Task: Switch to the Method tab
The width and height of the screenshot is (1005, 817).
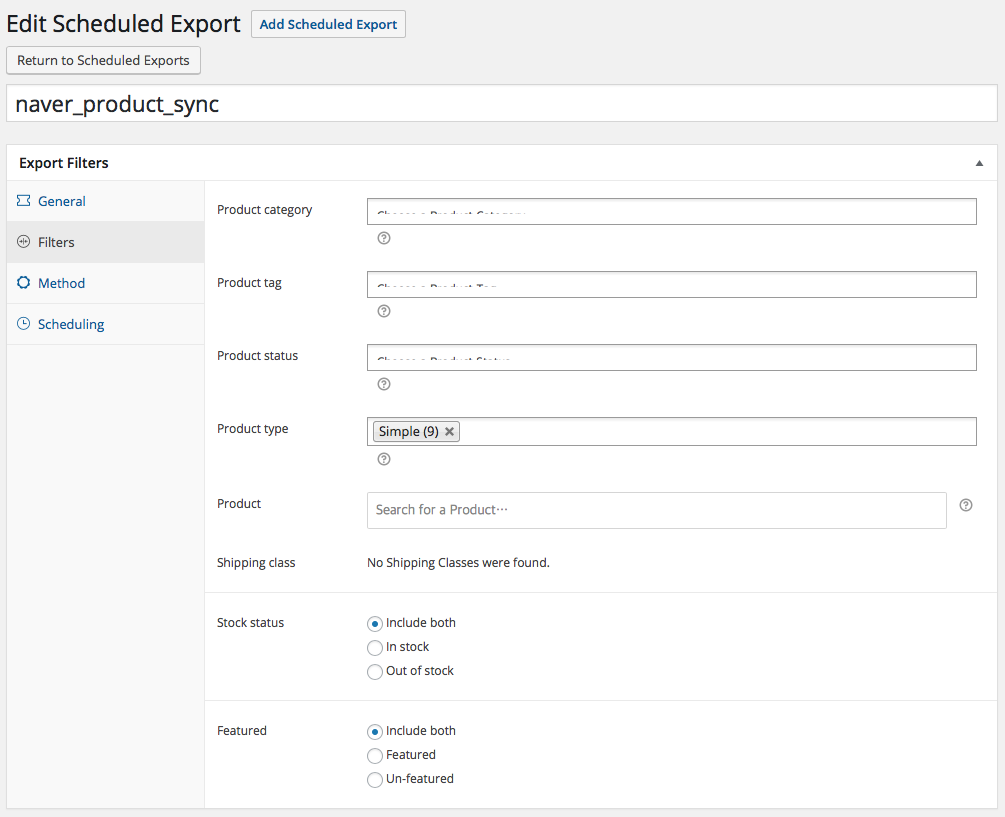Action: coord(61,283)
